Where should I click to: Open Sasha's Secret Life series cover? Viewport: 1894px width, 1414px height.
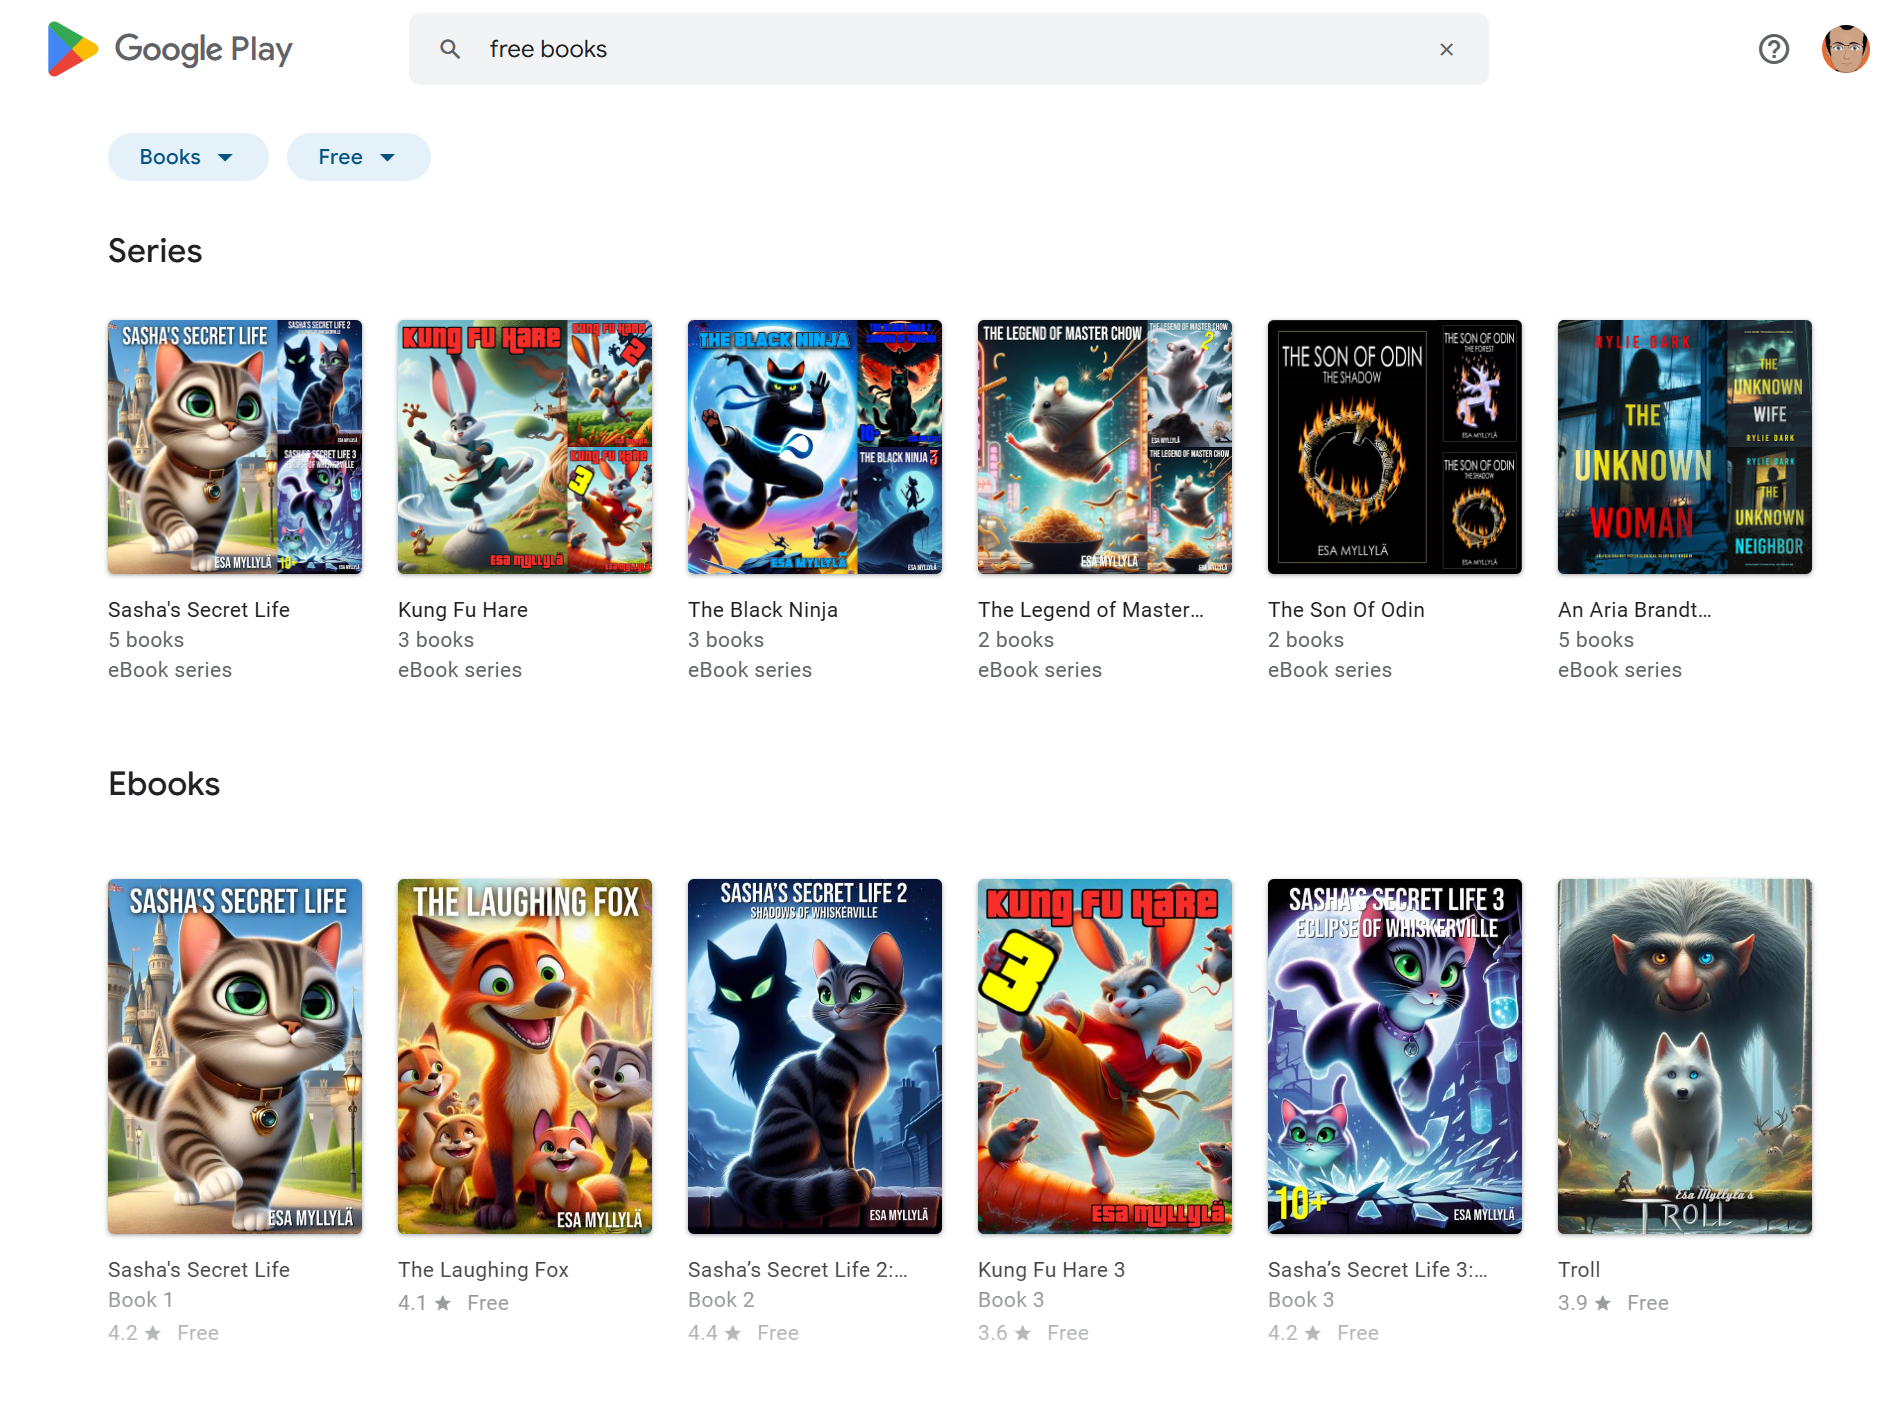235,447
